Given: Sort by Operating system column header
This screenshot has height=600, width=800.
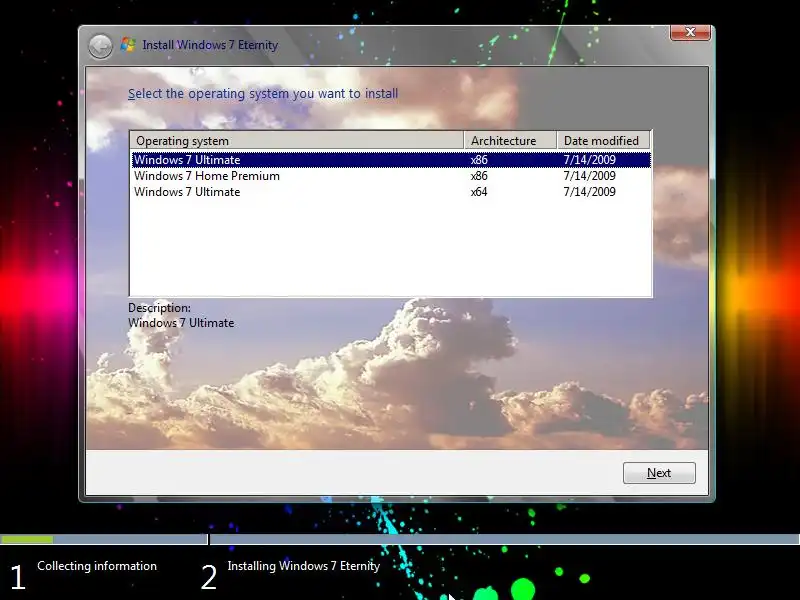Looking at the screenshot, I should click(x=297, y=140).
